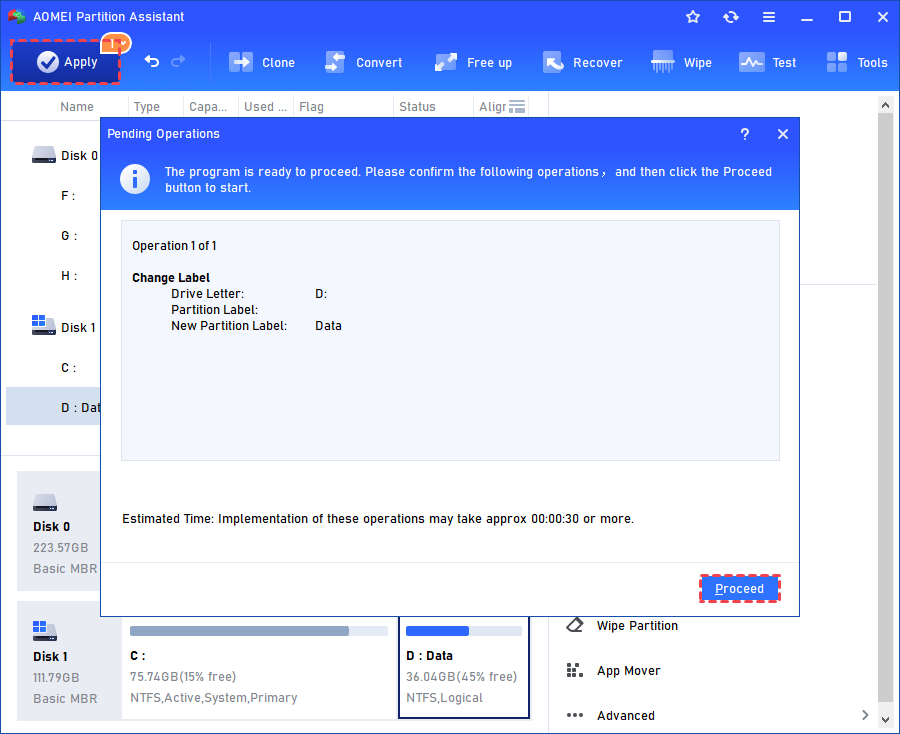Open the Recover menu
The width and height of the screenshot is (900, 734).
tap(583, 63)
